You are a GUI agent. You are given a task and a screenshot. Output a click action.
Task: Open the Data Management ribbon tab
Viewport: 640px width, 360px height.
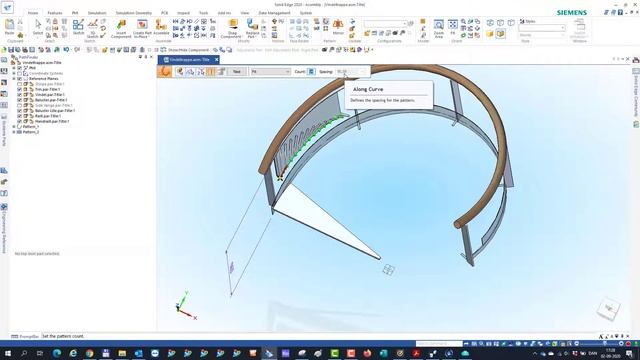tap(274, 13)
